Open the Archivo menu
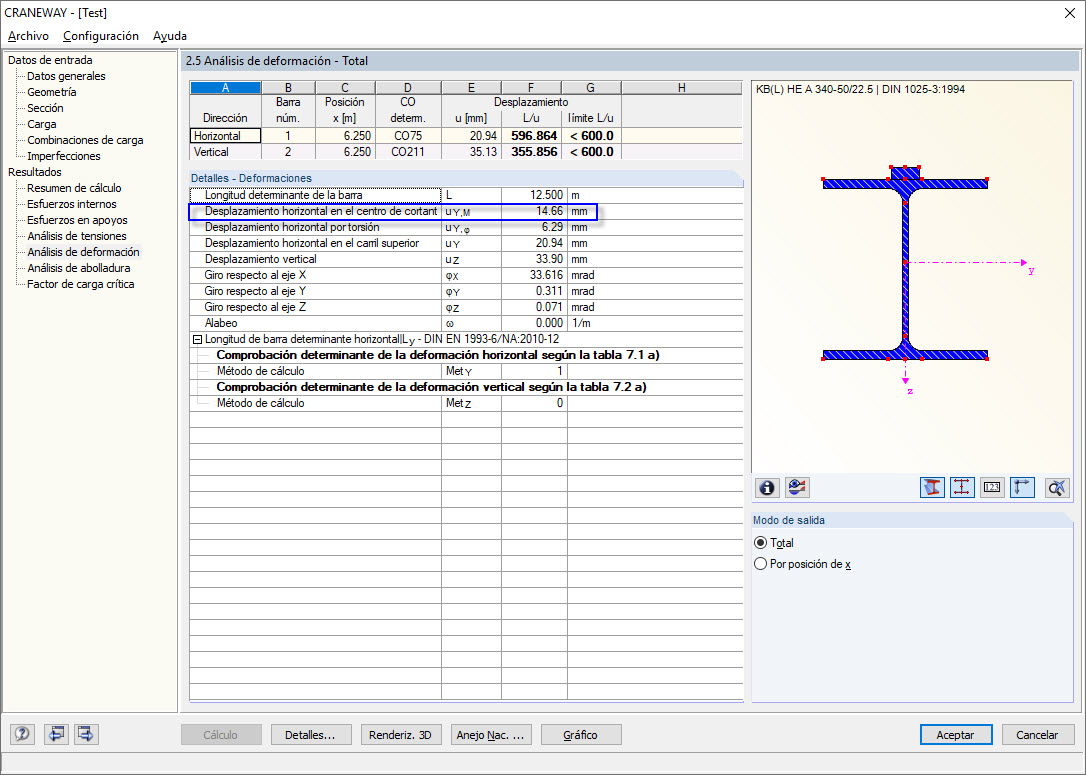1086x775 pixels. 28,36
